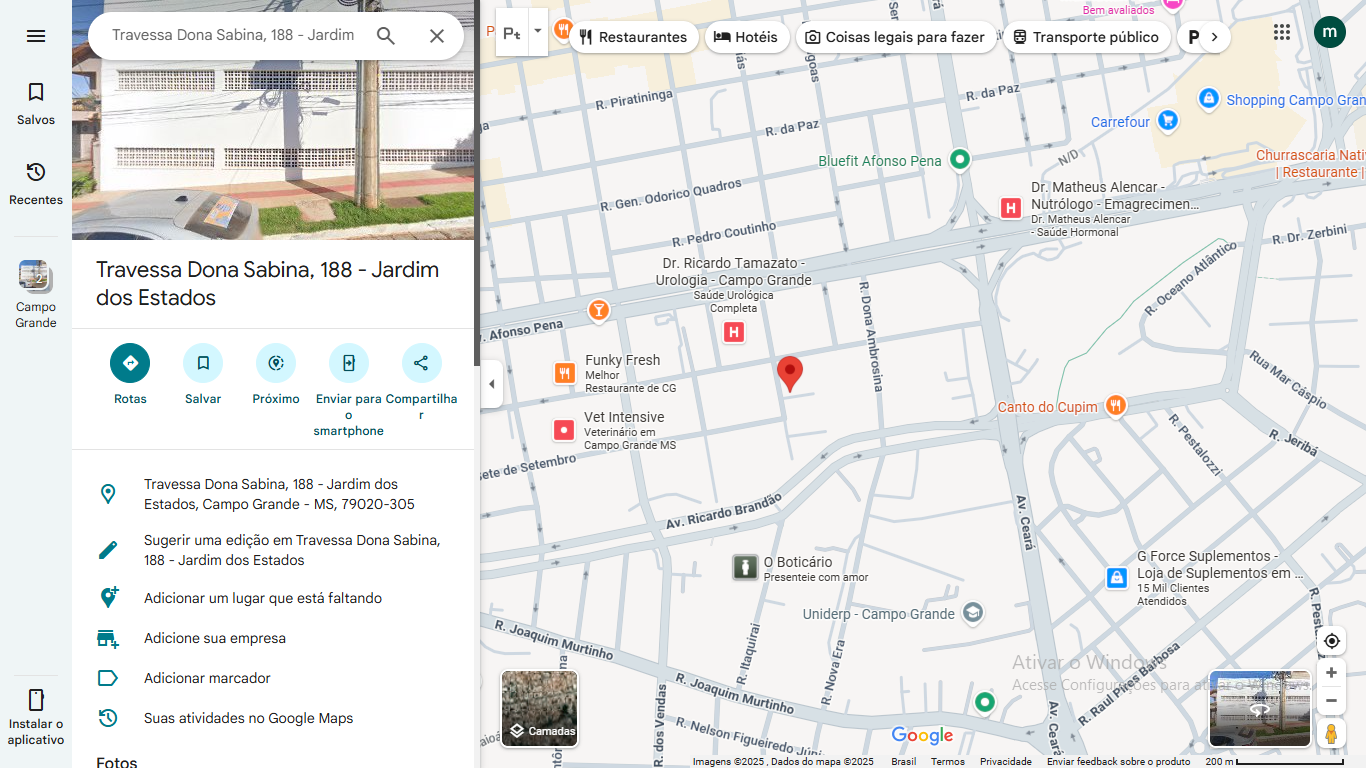Image resolution: width=1366 pixels, height=768 pixels.
Task: Click the Bluefit Afonso Pena marker
Action: 960,159
